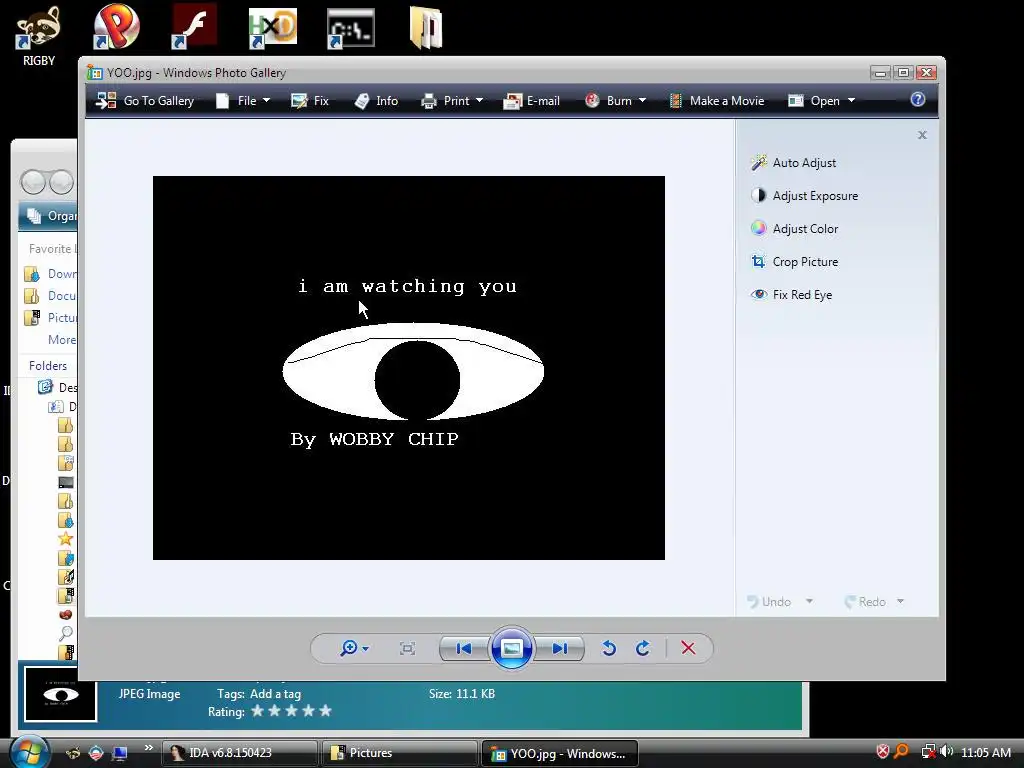Select Crop Picture
The width and height of the screenshot is (1024, 768).
(795, 262)
